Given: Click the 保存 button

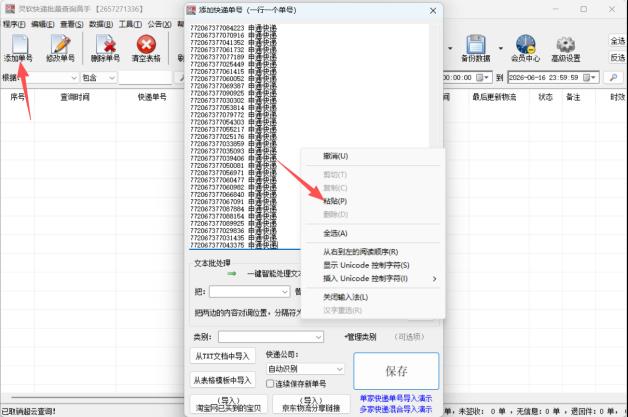Looking at the screenshot, I should pos(396,371).
